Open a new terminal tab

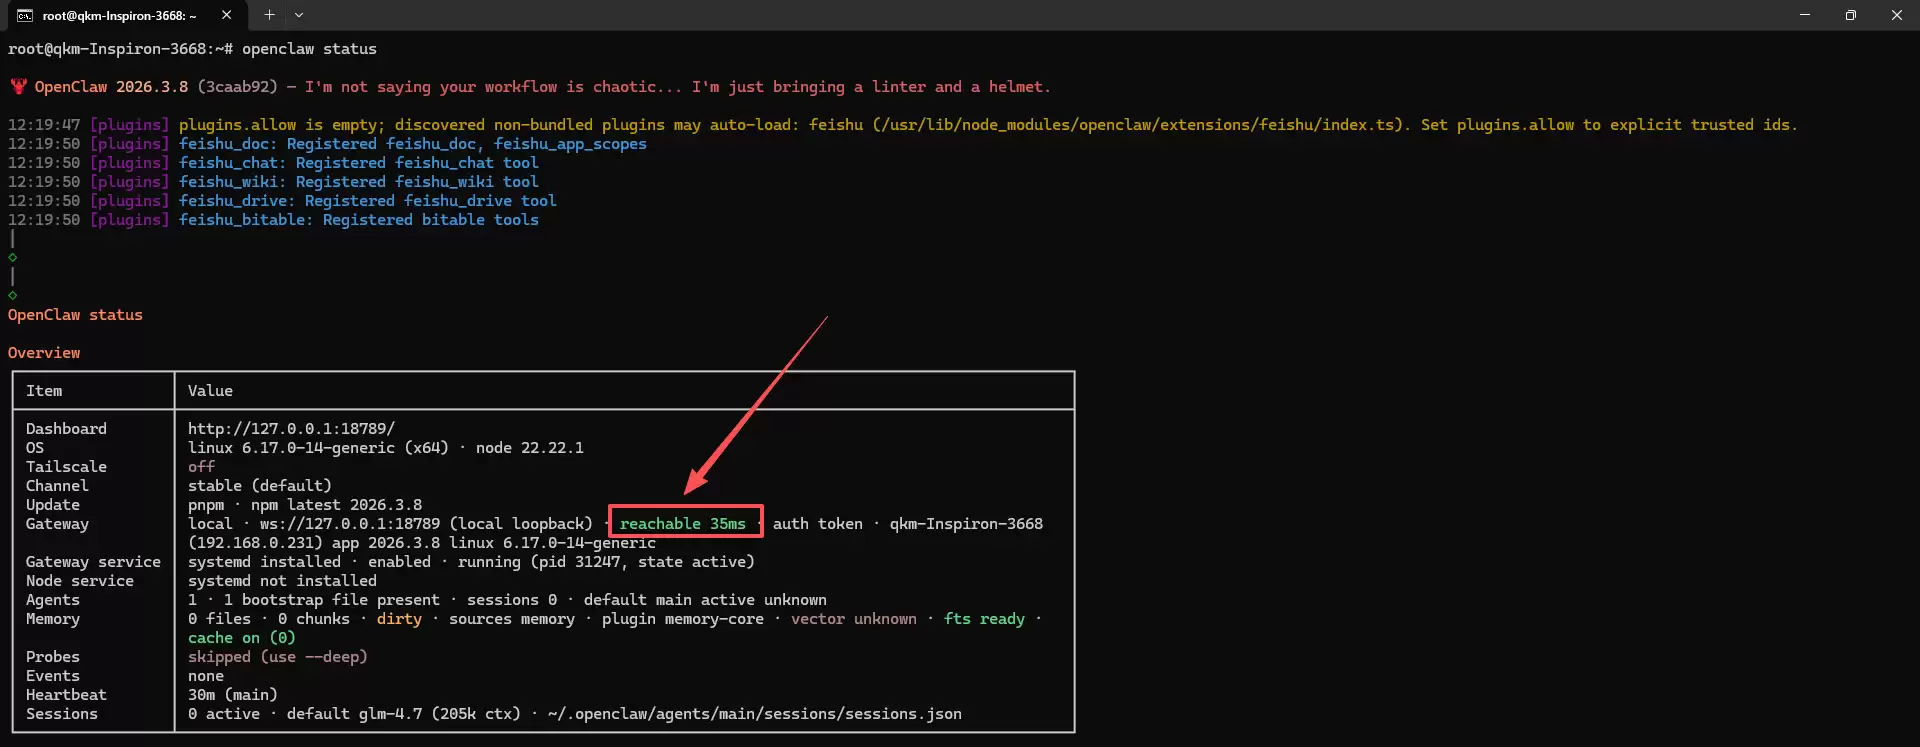click(269, 15)
